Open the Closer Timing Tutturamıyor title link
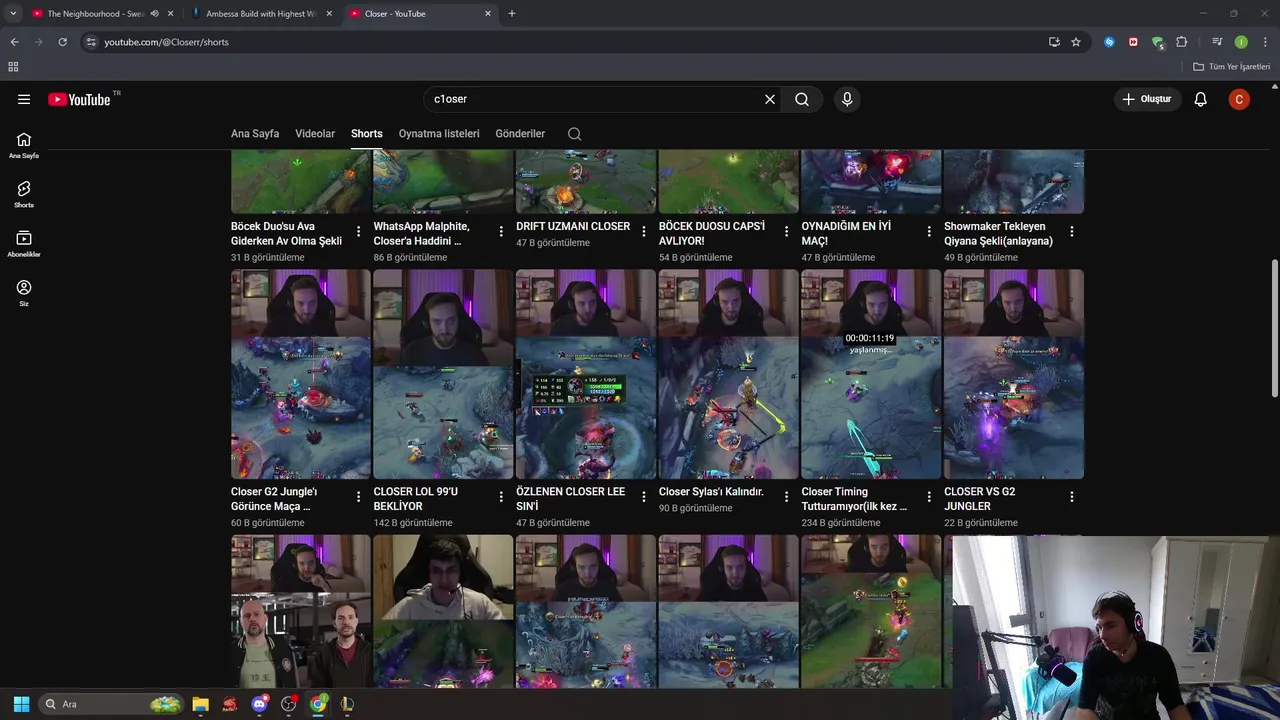The height and width of the screenshot is (720, 1280). [854, 499]
